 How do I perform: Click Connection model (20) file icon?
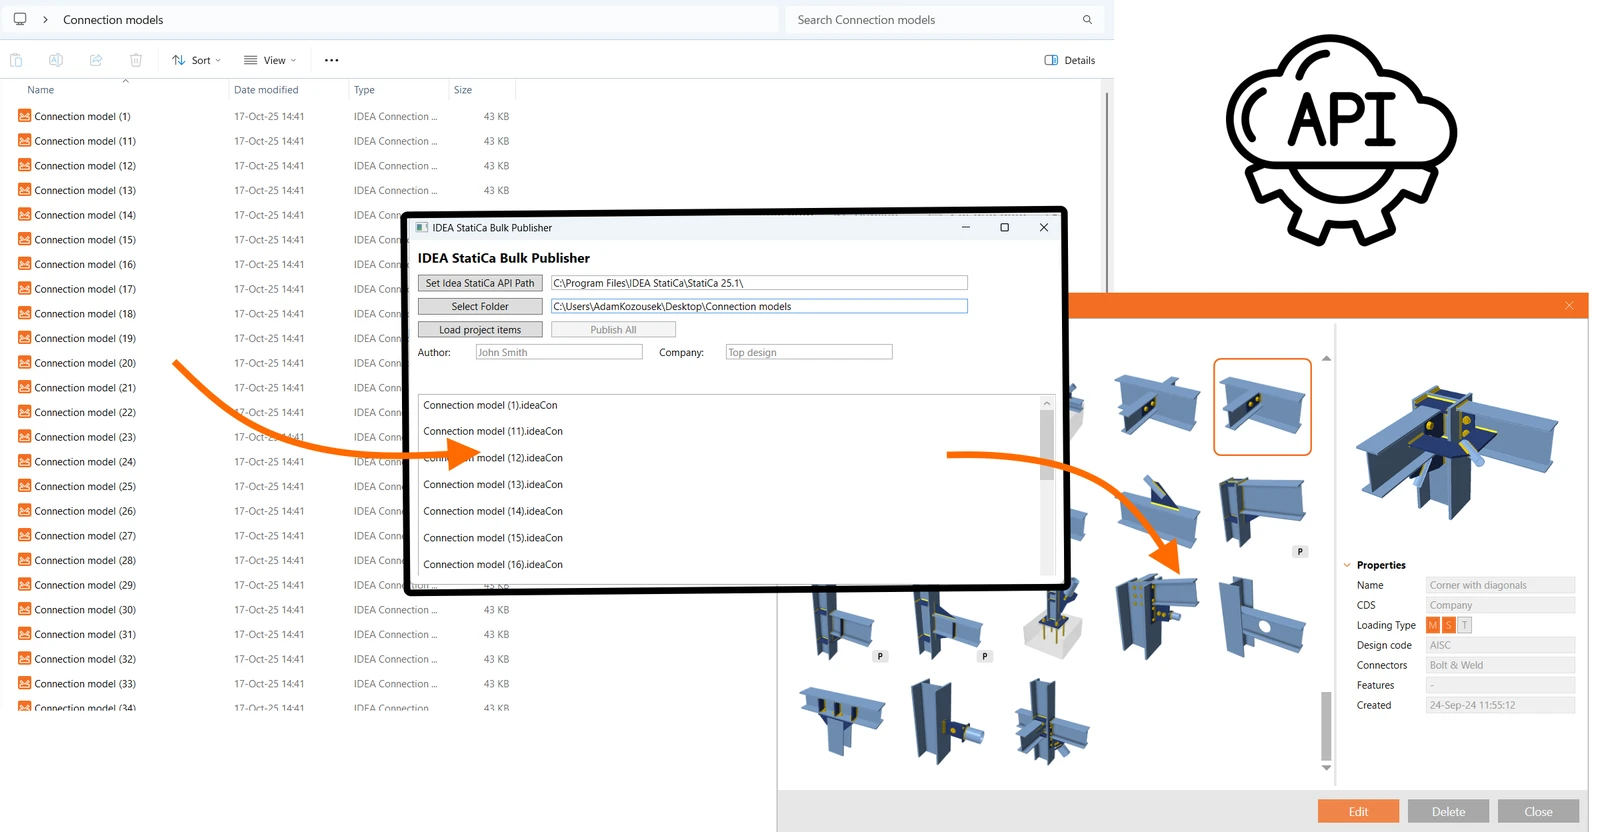[25, 363]
